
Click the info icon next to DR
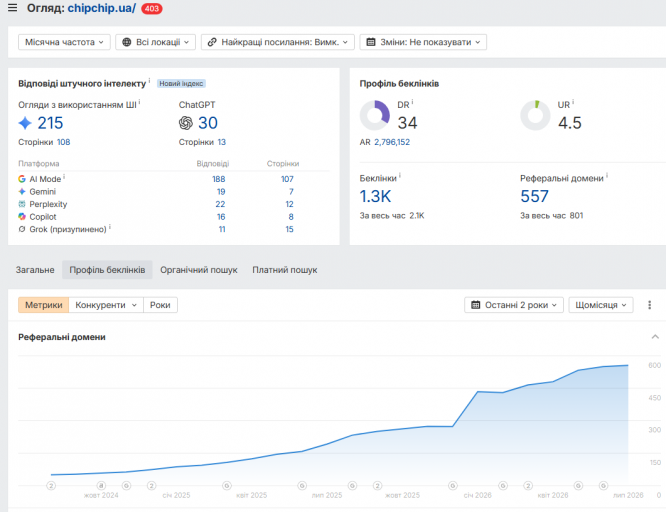412,102
